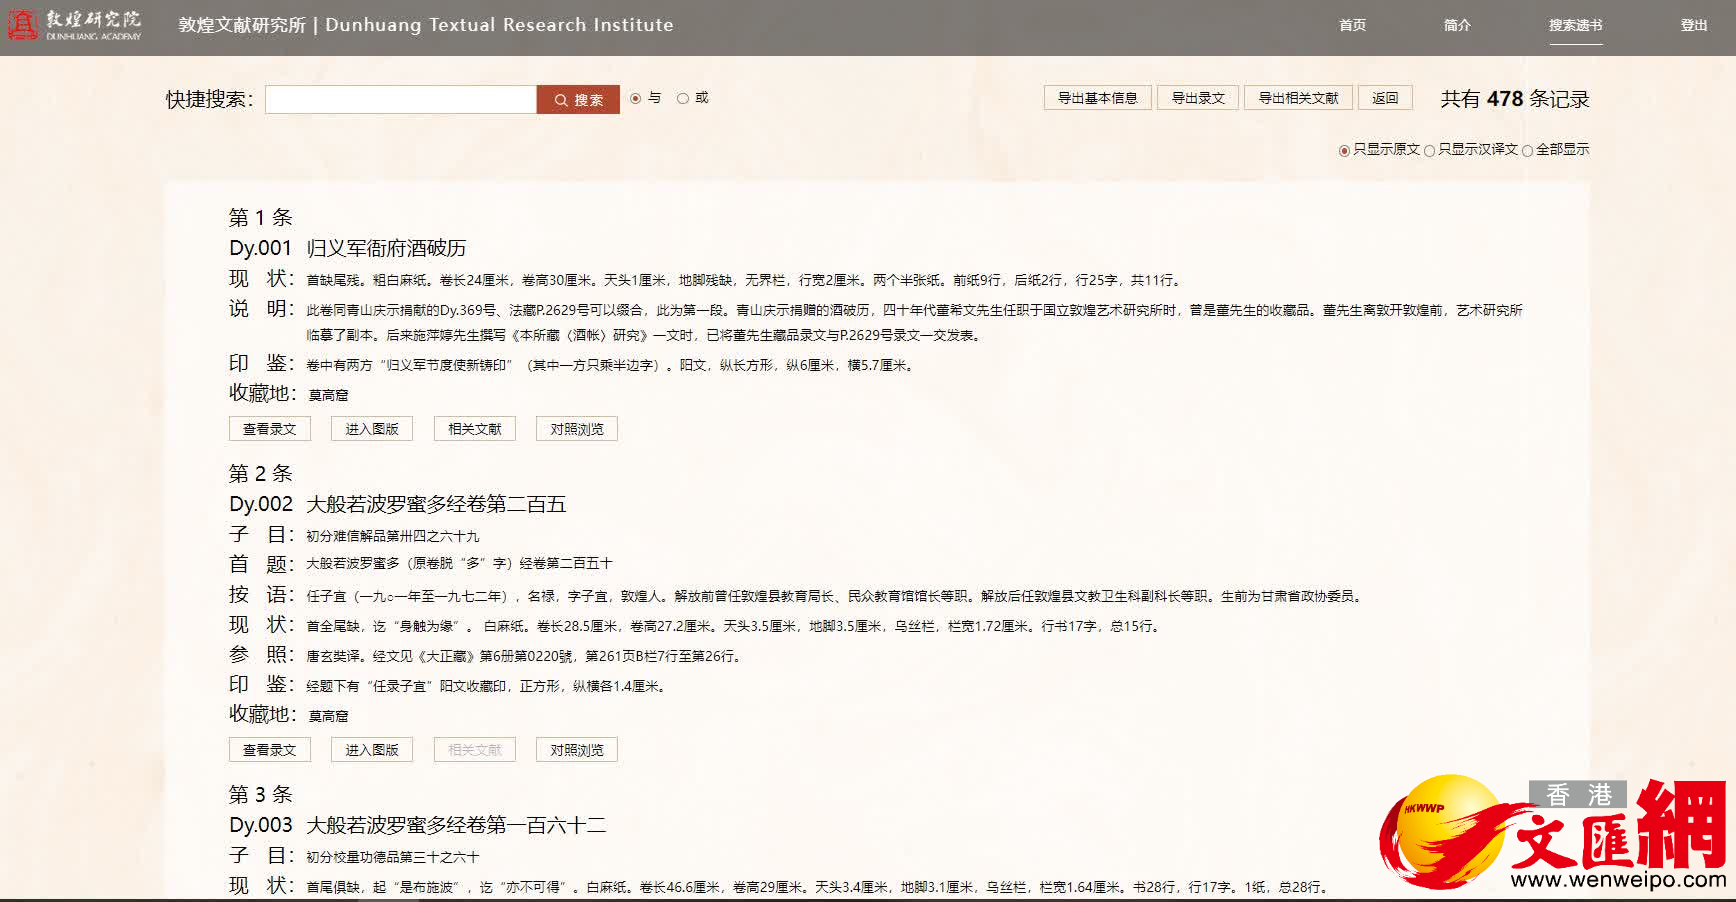Open 首页 in the top navigation

click(1352, 25)
